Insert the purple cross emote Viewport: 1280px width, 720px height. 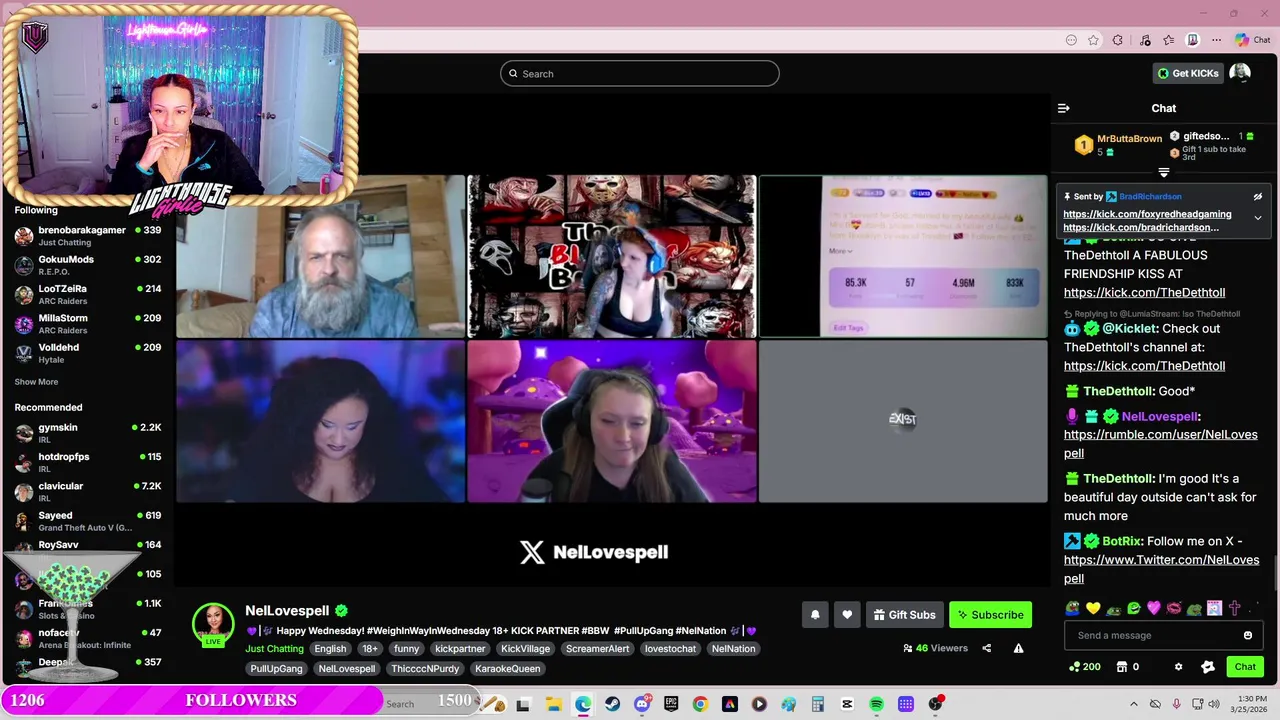[1235, 608]
